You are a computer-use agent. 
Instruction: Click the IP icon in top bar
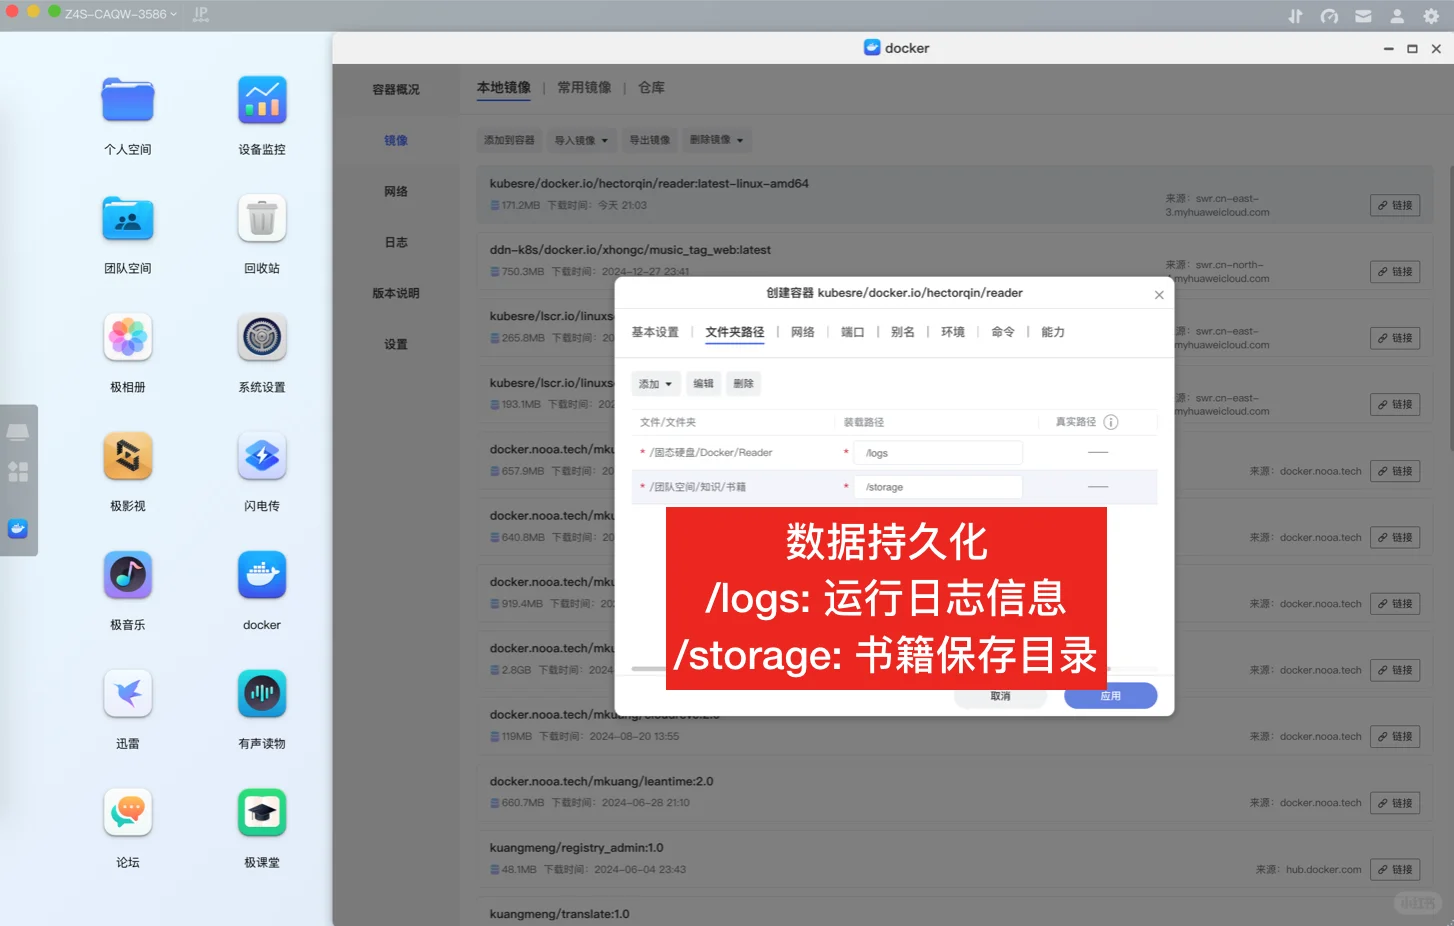(201, 14)
